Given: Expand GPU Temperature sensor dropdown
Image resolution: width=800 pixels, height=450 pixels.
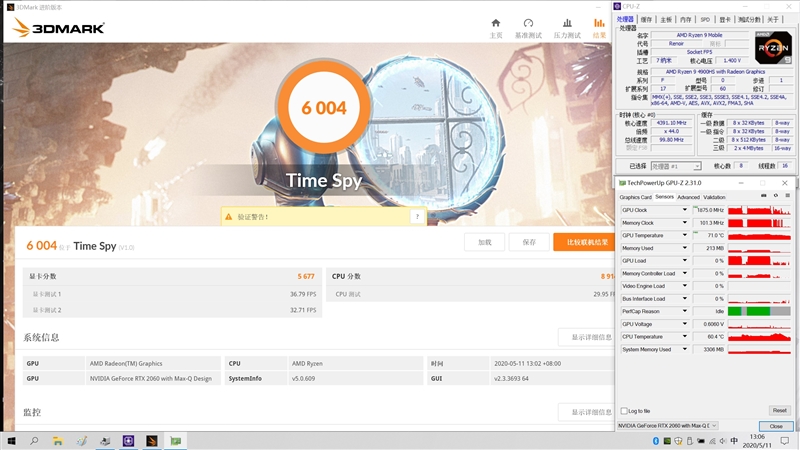Looking at the screenshot, I should coord(685,235).
